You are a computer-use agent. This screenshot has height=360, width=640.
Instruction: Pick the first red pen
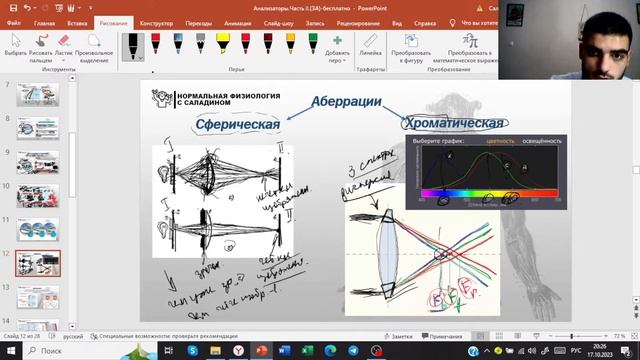pos(156,43)
